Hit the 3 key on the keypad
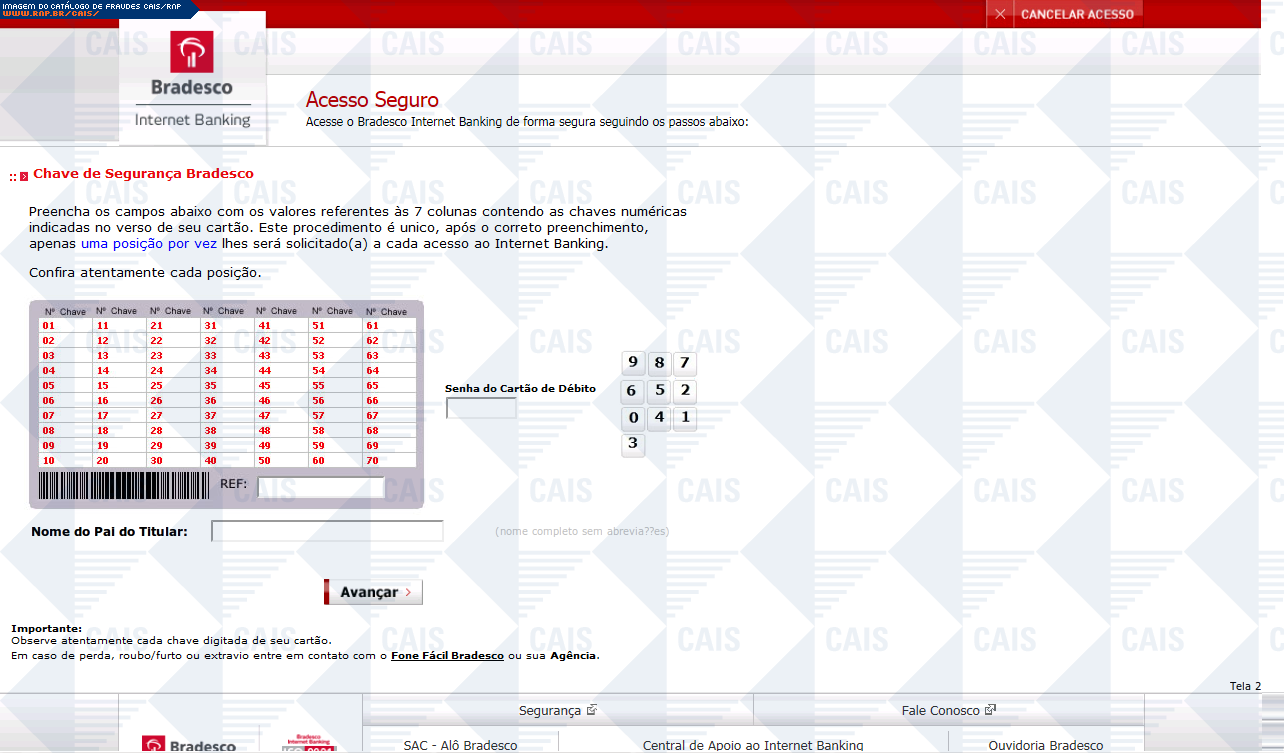Viewport: 1284px width, 753px height. [633, 444]
